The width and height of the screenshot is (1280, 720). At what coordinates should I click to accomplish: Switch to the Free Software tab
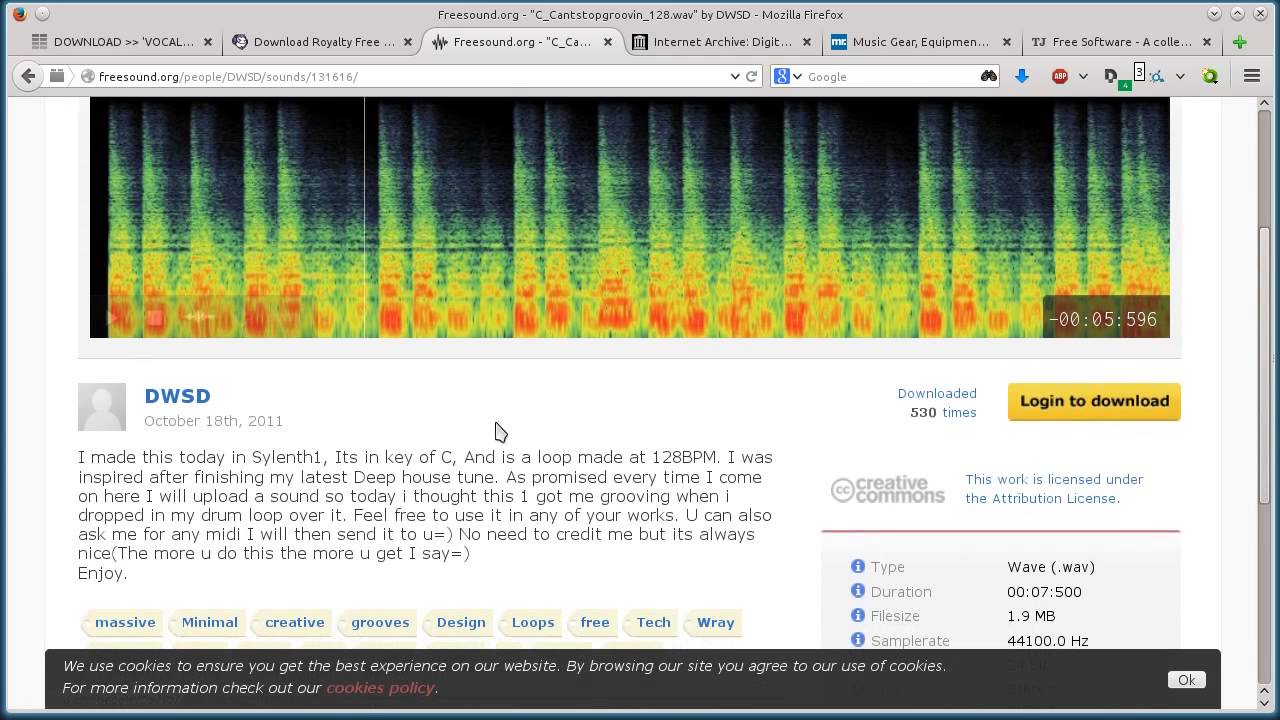[x=1121, y=42]
